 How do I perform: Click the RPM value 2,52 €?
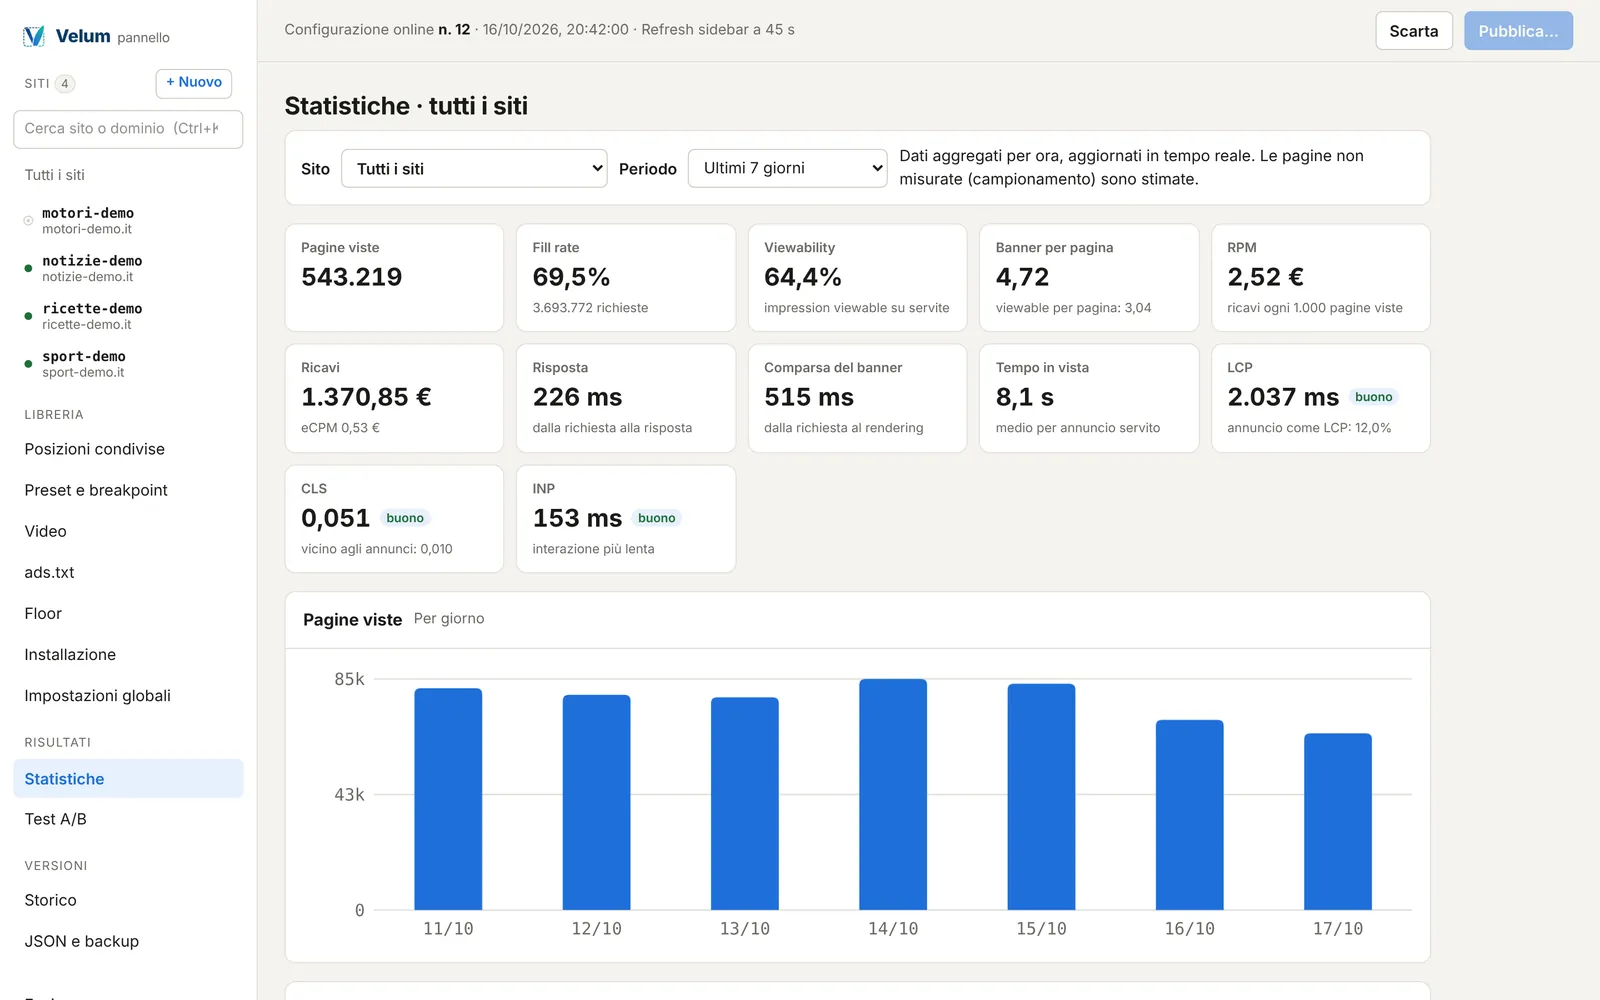[1265, 277]
